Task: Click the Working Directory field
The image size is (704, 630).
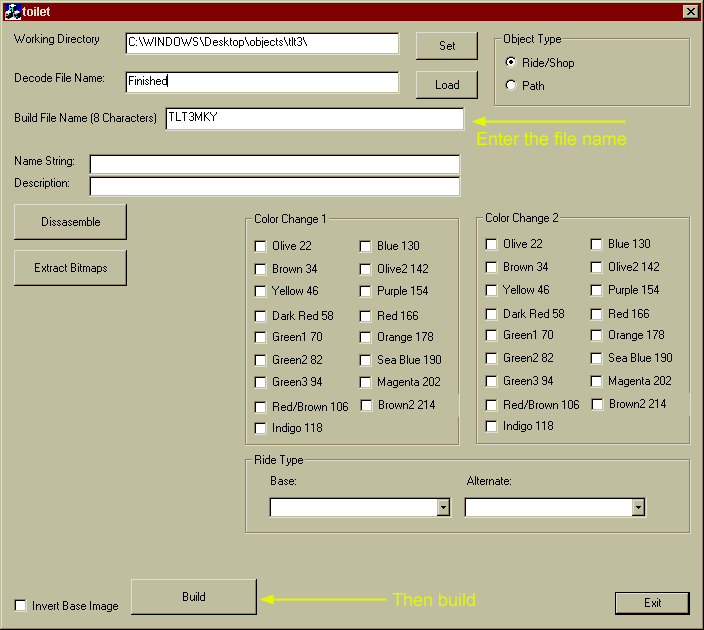Action: click(x=262, y=43)
